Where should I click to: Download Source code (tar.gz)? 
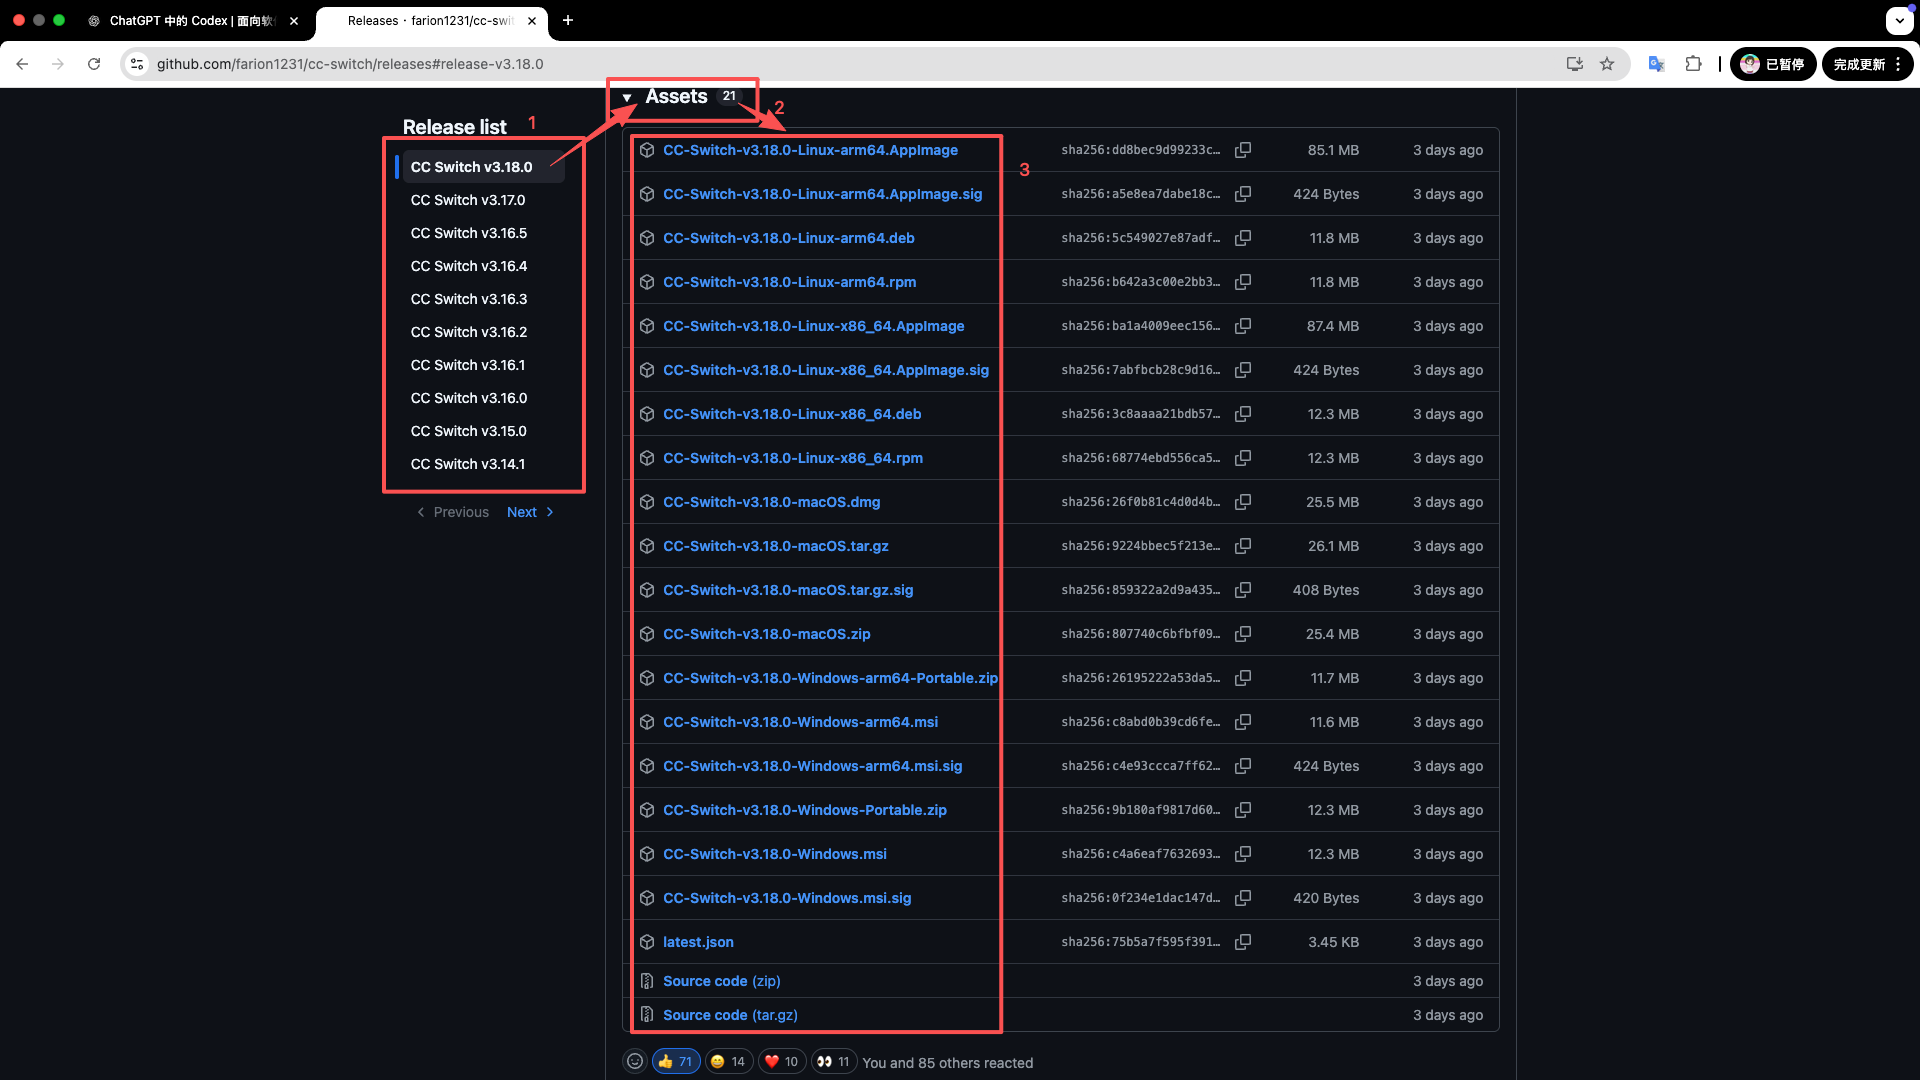pyautogui.click(x=730, y=1015)
